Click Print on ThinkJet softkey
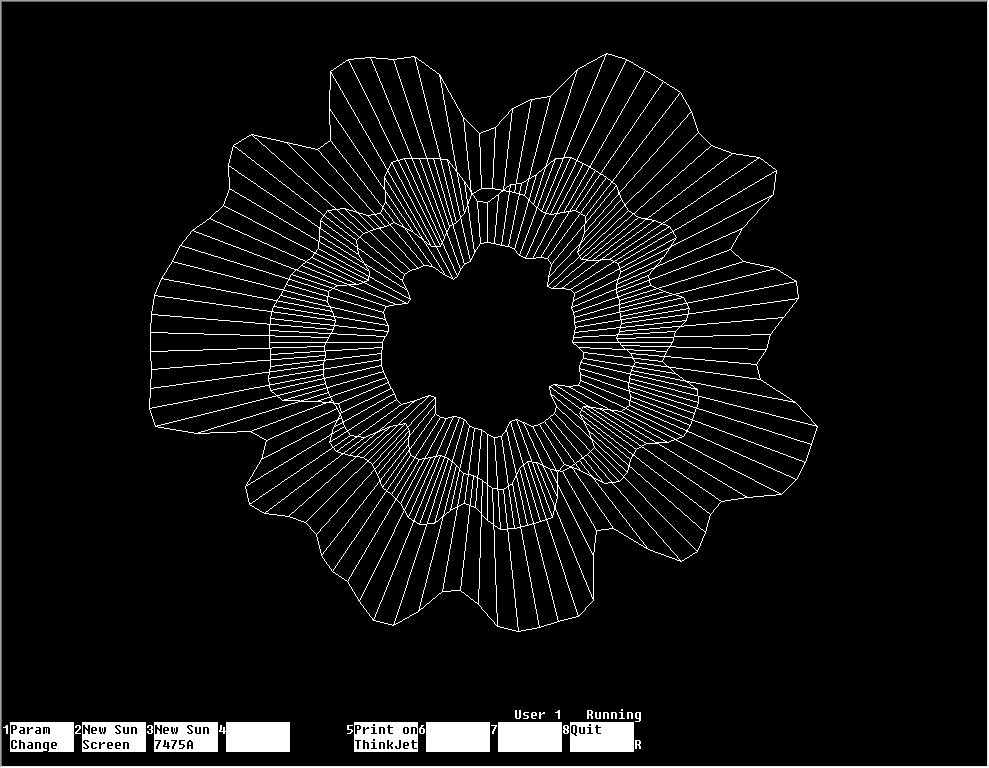 click(x=386, y=737)
